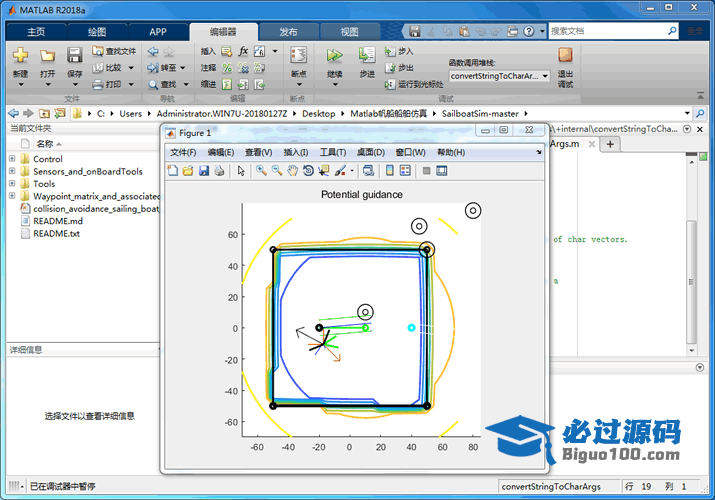
Task: Open the 比较 dropdown arrow
Action: coord(131,68)
